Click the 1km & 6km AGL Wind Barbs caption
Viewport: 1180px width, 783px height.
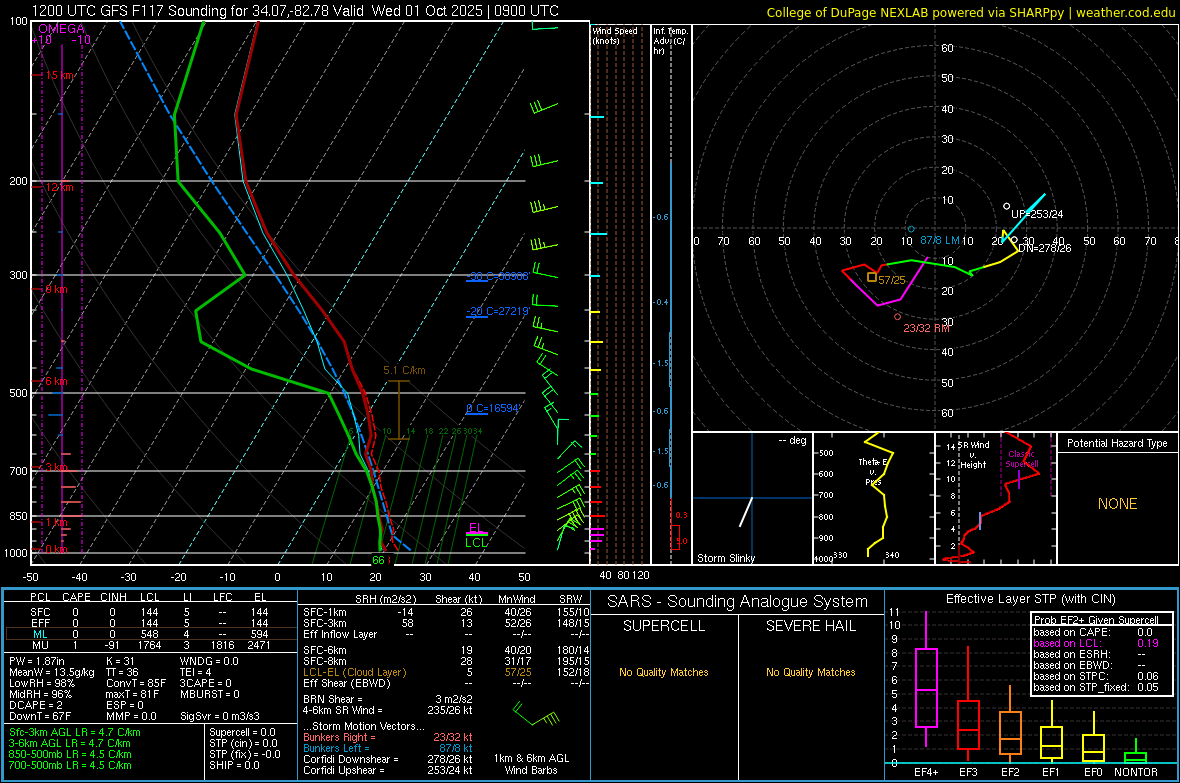[531, 764]
